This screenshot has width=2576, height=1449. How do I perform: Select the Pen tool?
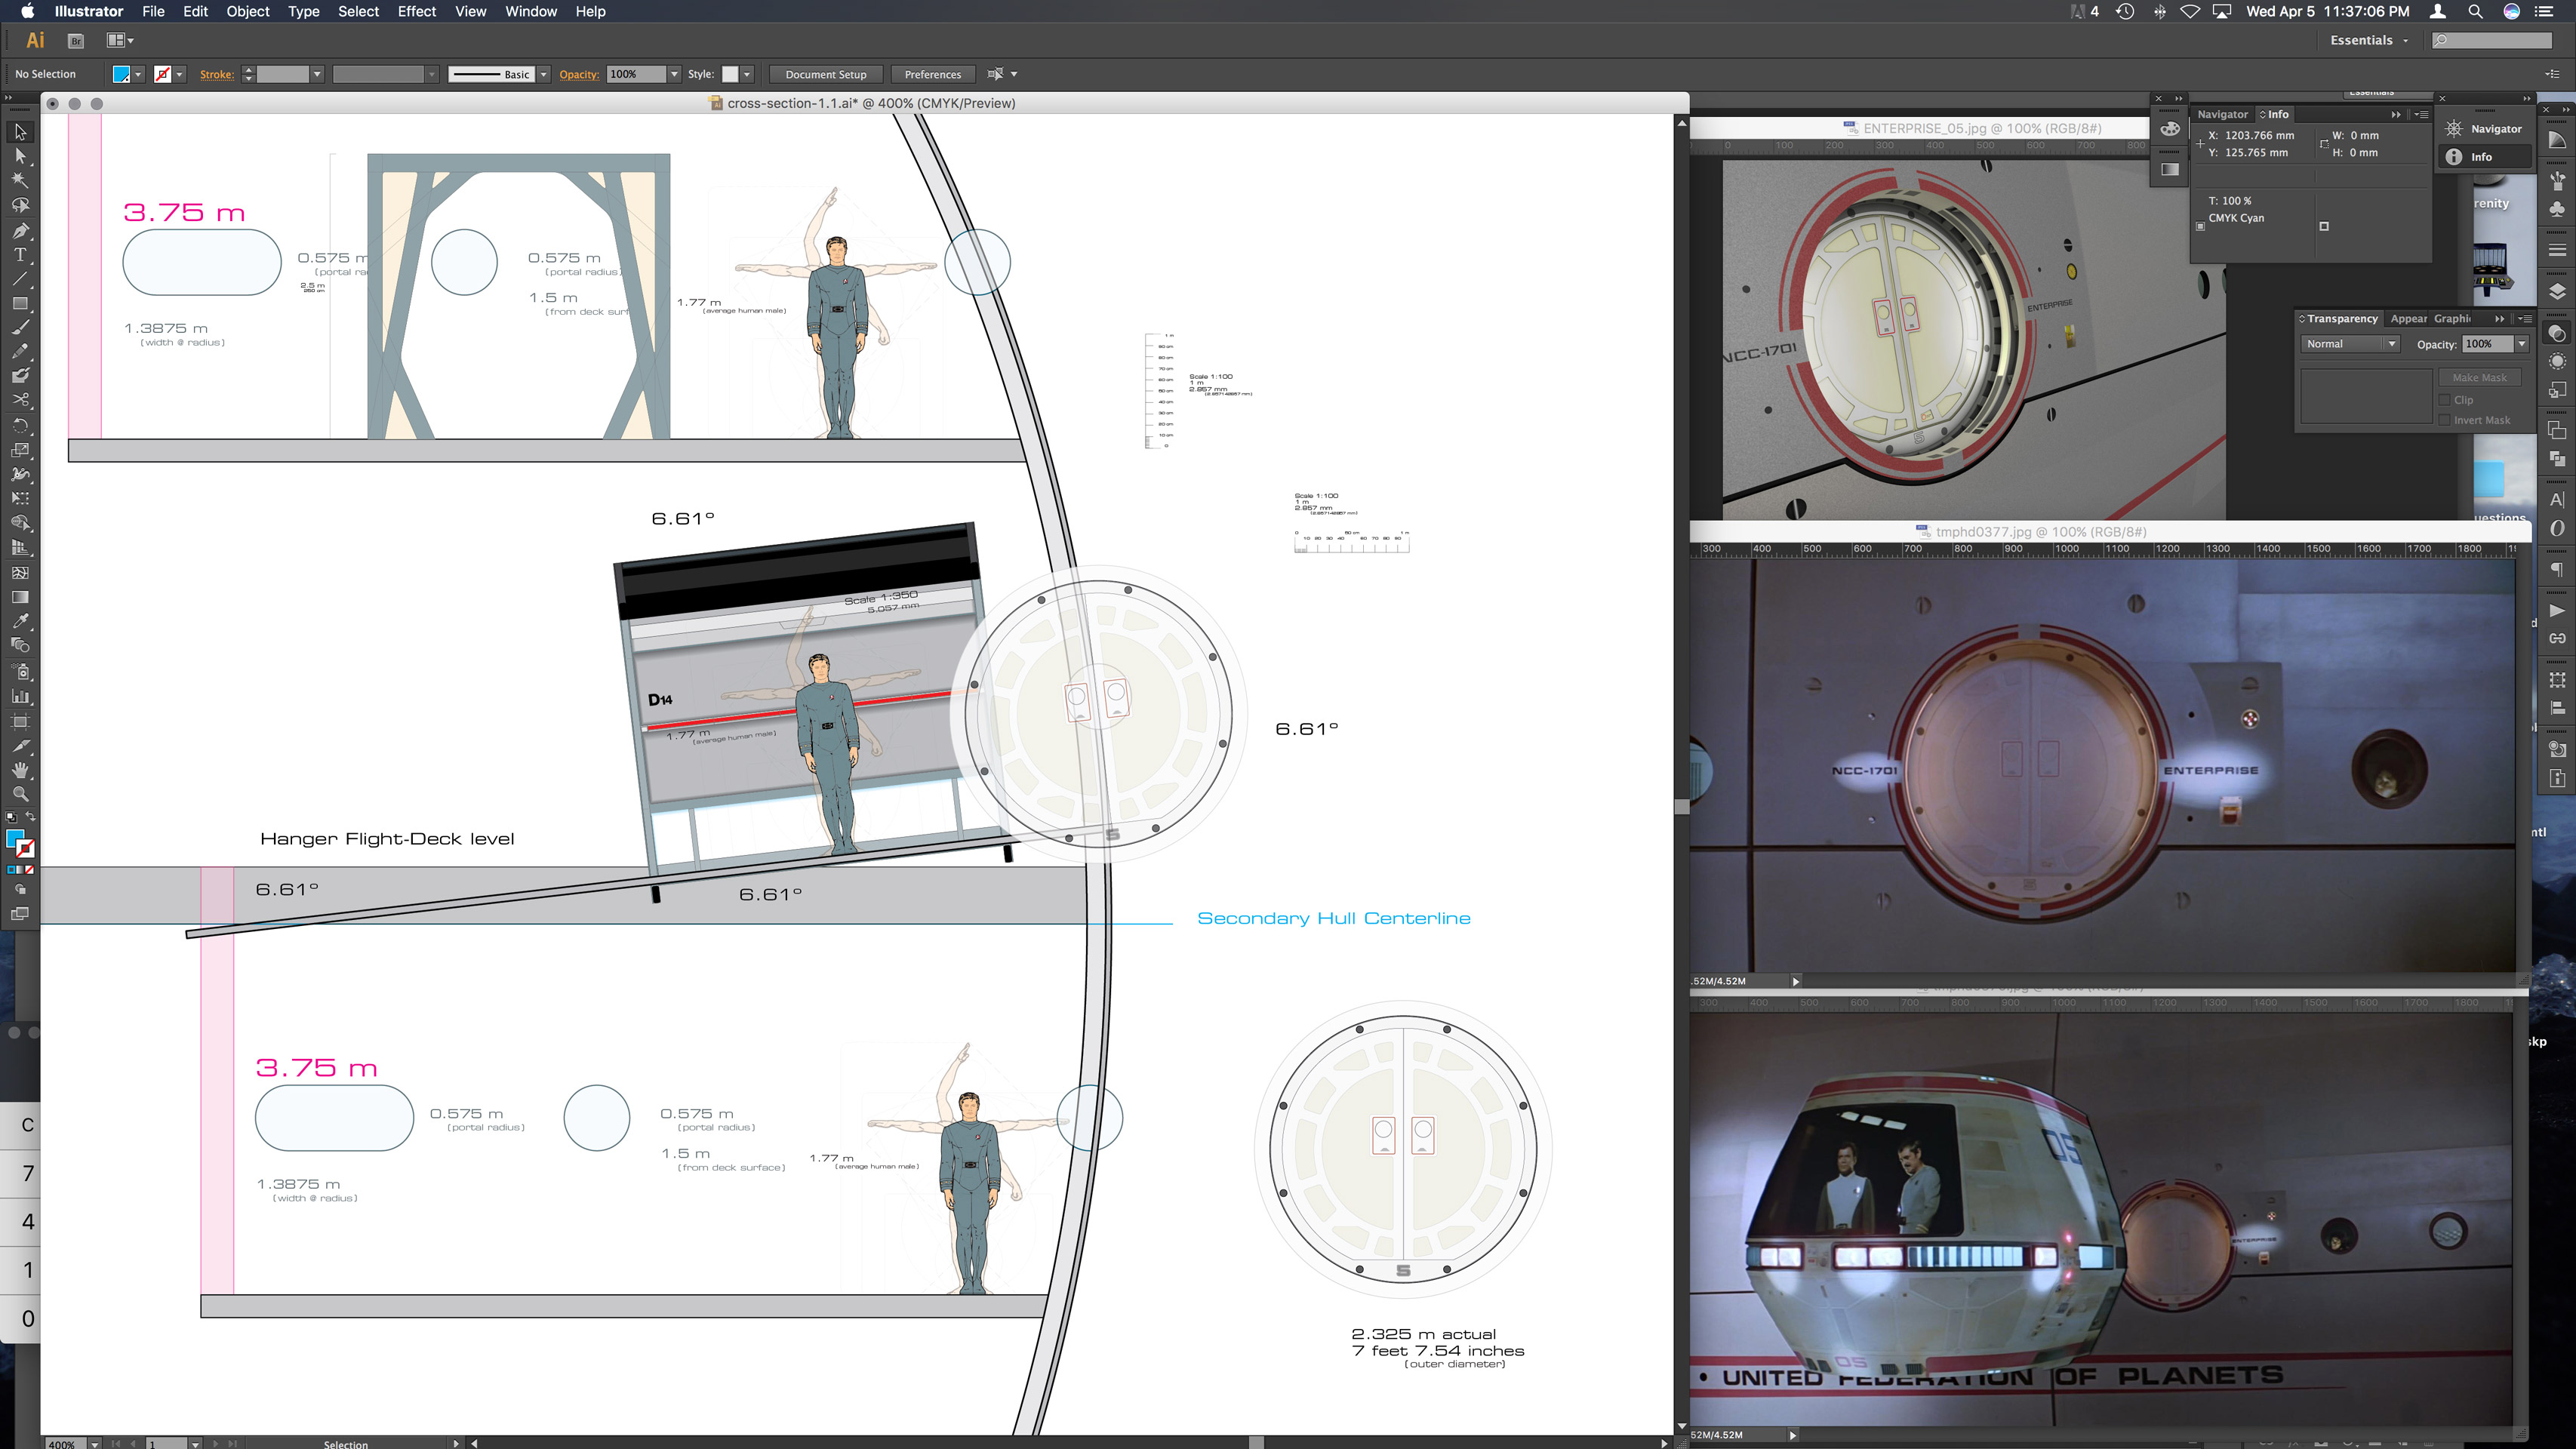pos(20,230)
